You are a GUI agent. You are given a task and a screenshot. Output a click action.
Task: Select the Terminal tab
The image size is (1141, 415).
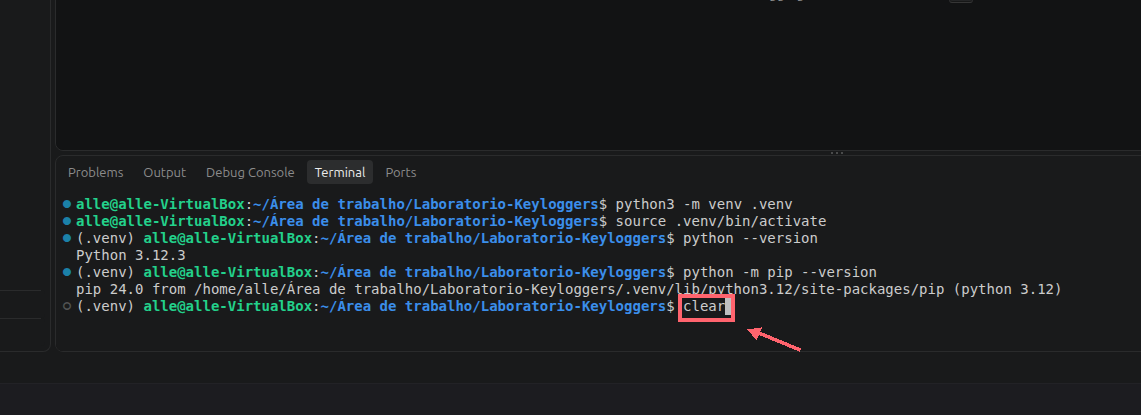[340, 173]
